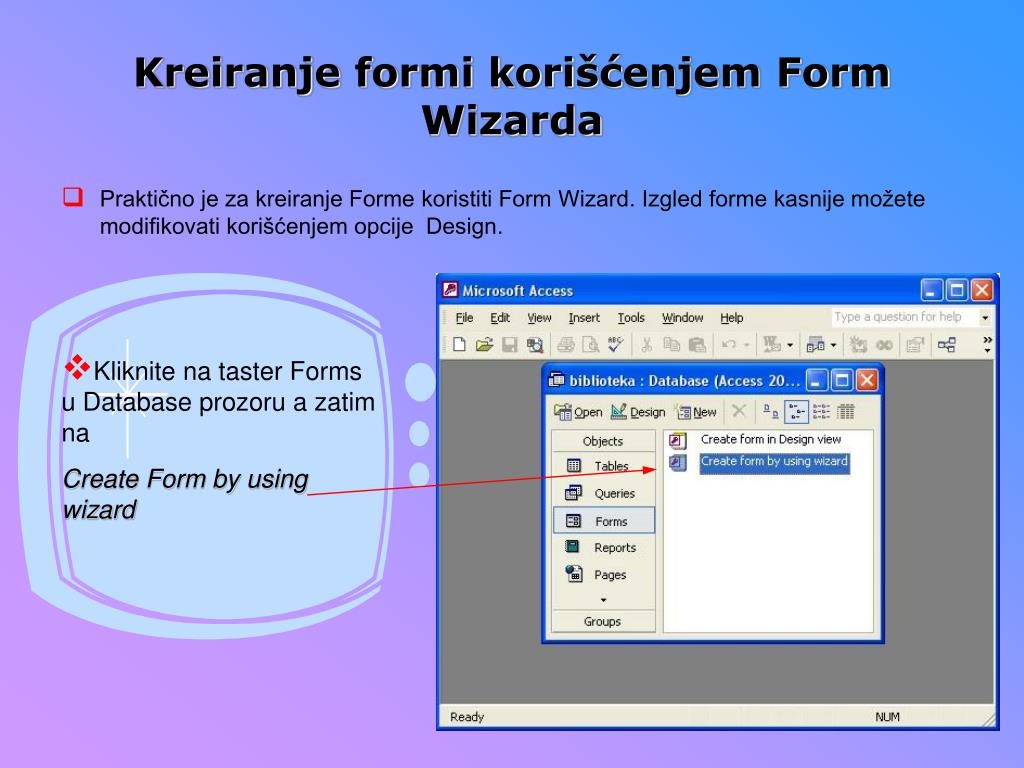The image size is (1024, 768).
Task: Click the Spelling ABC check icon
Action: pos(615,344)
